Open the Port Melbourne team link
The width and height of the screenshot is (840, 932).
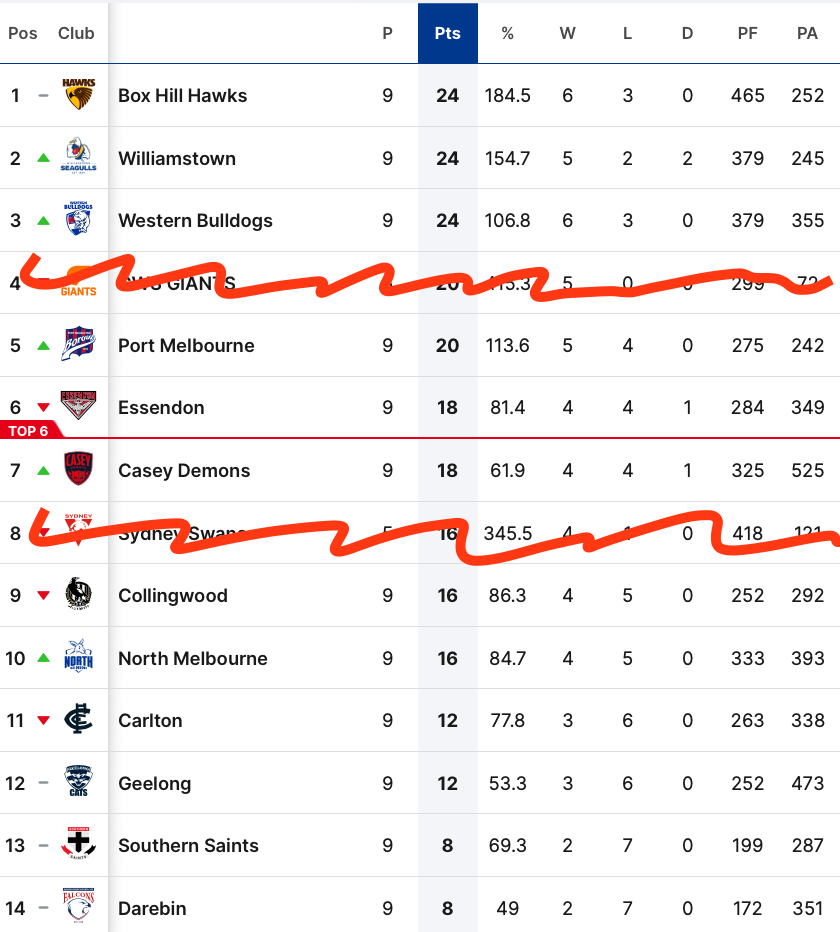[x=186, y=345]
